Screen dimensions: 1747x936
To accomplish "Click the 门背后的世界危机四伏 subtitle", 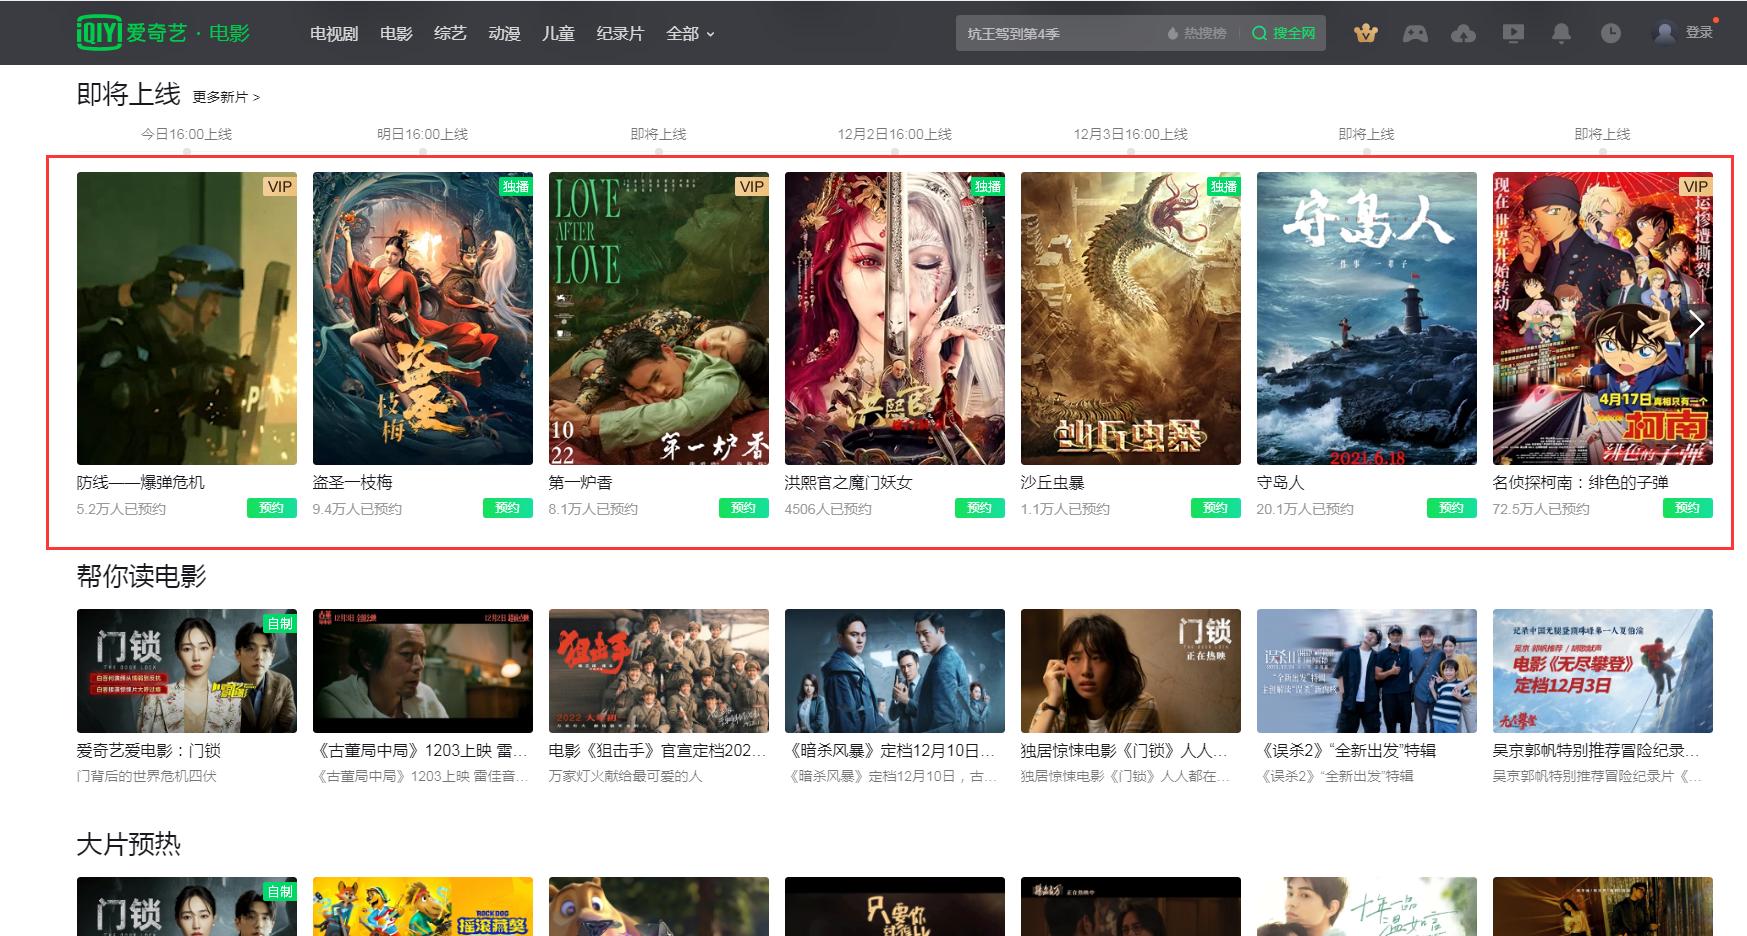I will pos(147,776).
